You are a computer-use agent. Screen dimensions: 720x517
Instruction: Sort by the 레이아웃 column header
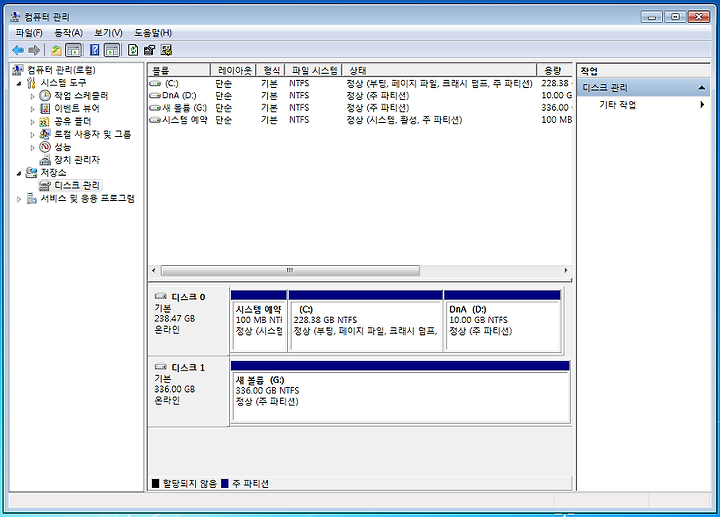point(233,70)
